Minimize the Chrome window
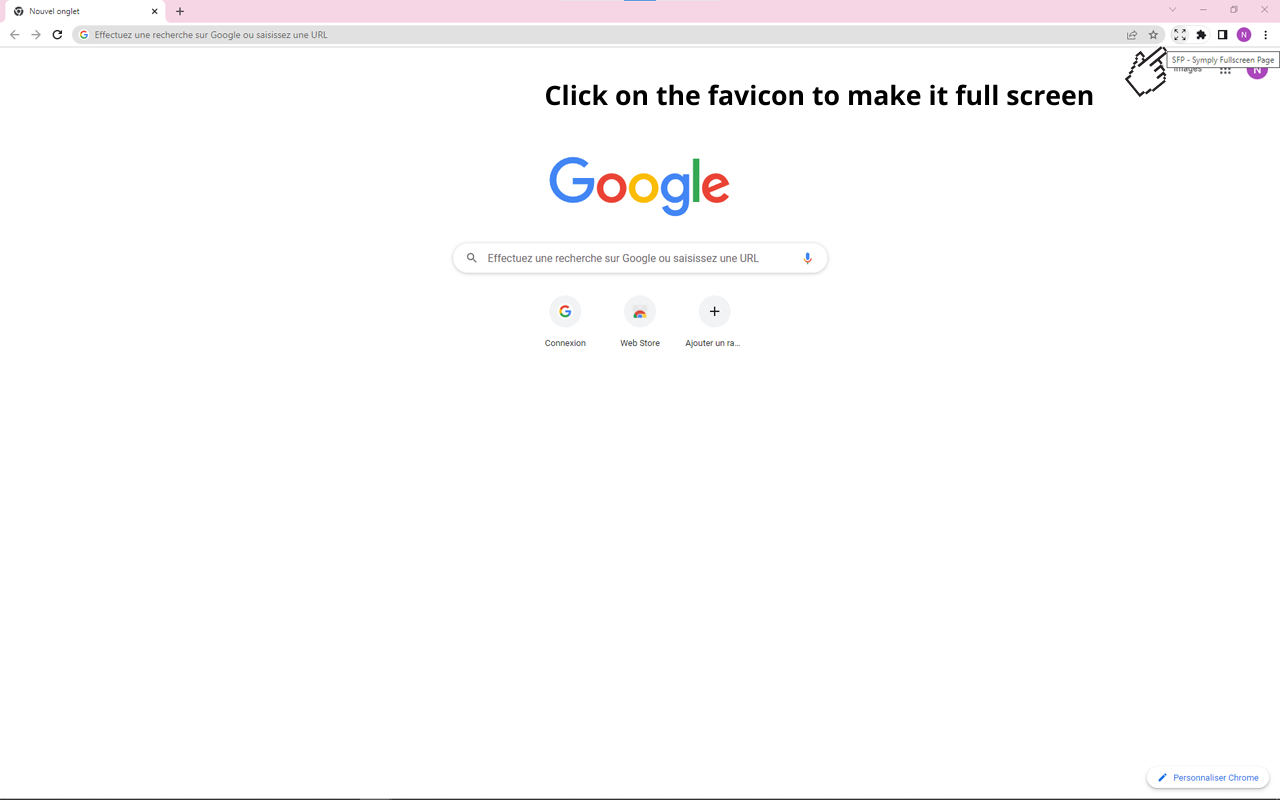The width and height of the screenshot is (1280, 800). coord(1203,10)
